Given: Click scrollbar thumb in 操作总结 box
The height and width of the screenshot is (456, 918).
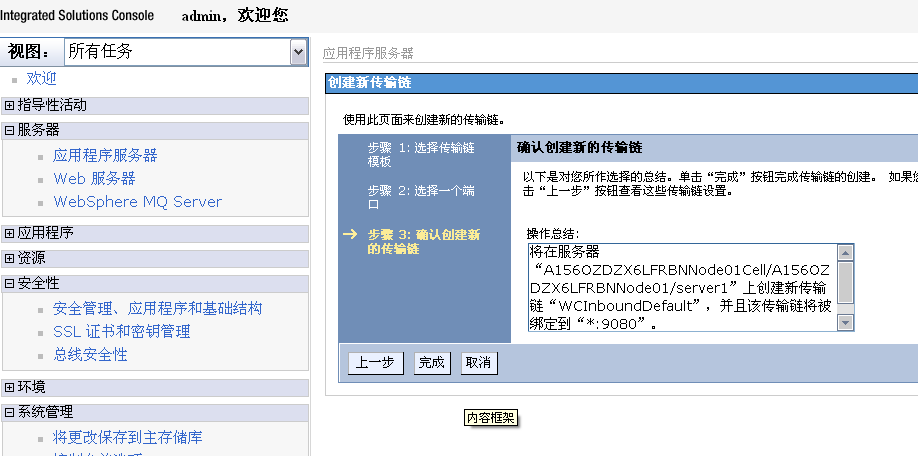Looking at the screenshot, I should pyautogui.click(x=845, y=282).
